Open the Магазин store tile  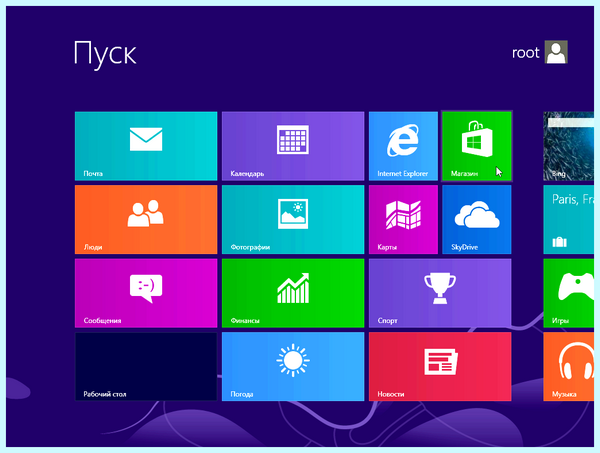click(477, 146)
